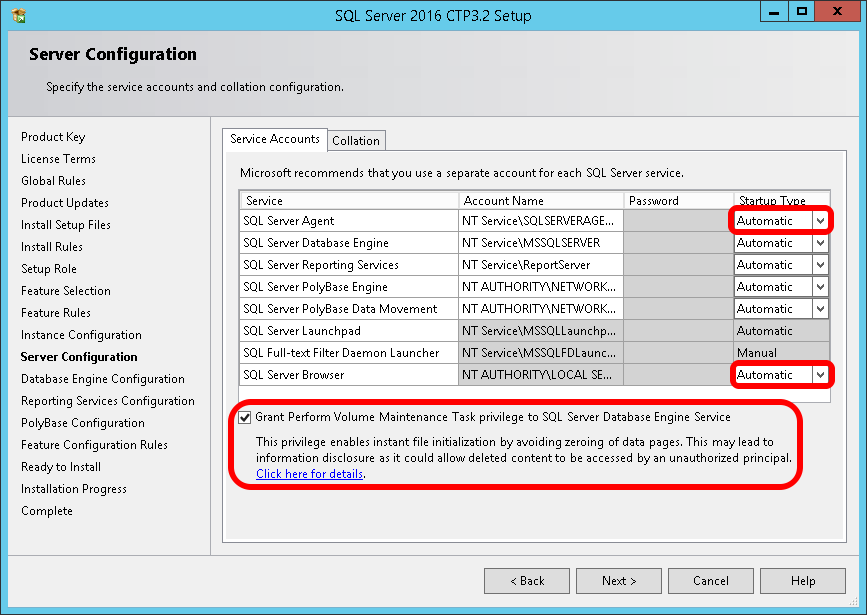The height and width of the screenshot is (615, 867).
Task: Open Startup Type dropdown for PolyBase Engine
Action: 821,287
